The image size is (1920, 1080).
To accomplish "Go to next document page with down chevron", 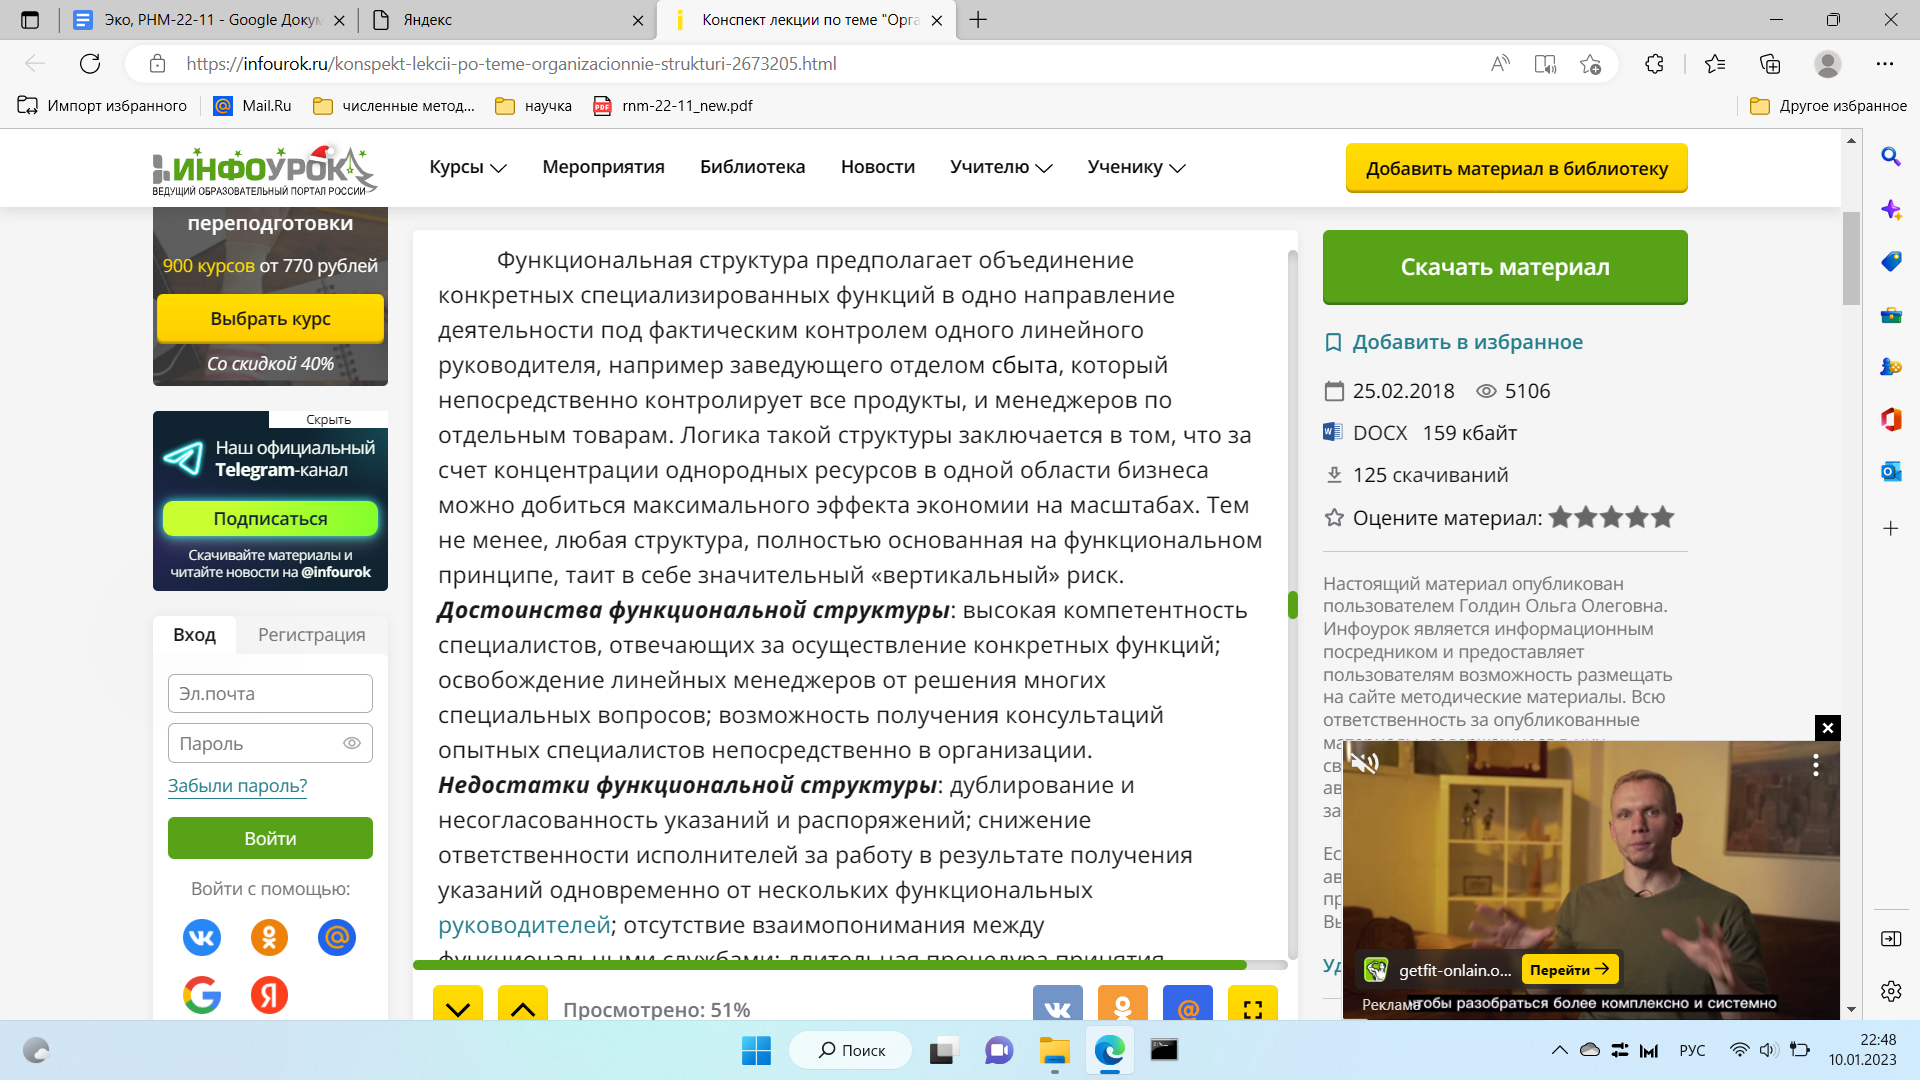I will pos(458,1005).
